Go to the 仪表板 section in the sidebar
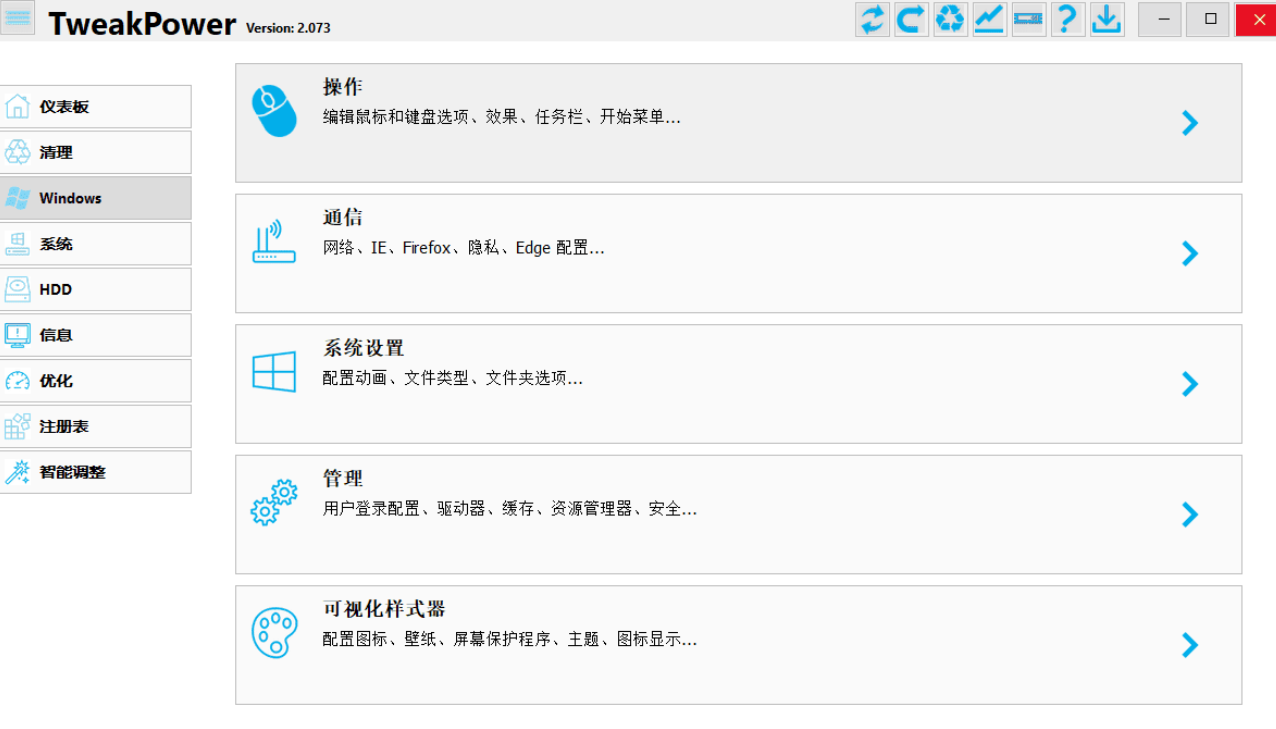Image resolution: width=1276 pixels, height=729 pixels. point(96,107)
